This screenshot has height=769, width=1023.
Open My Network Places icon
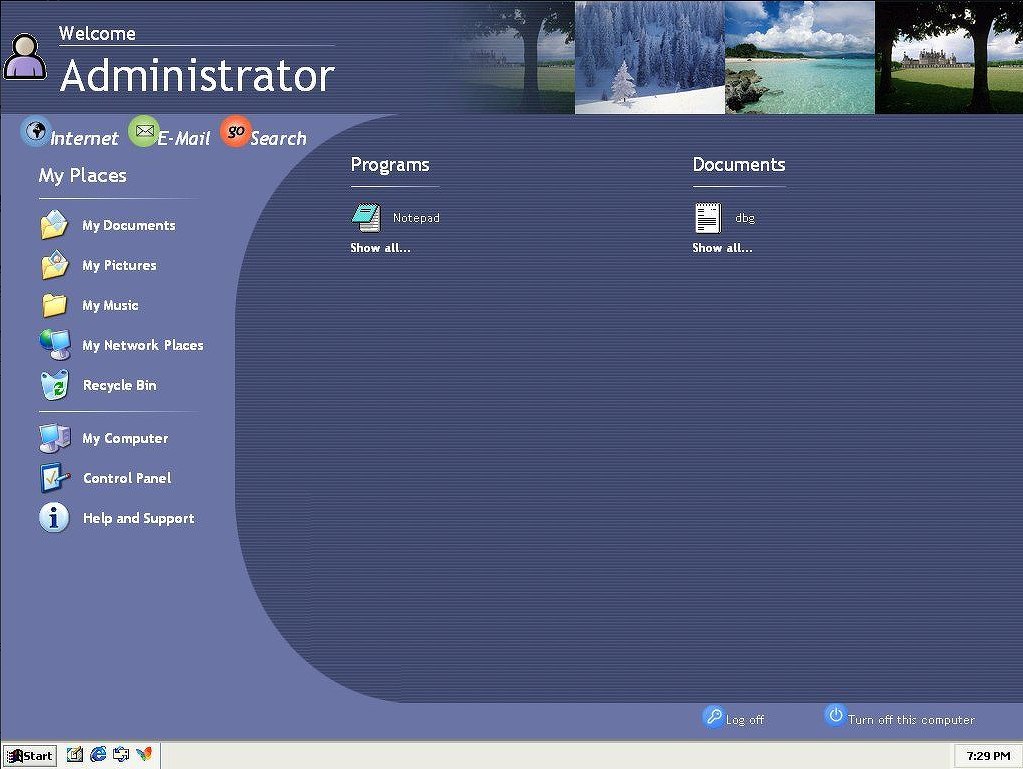tap(55, 344)
